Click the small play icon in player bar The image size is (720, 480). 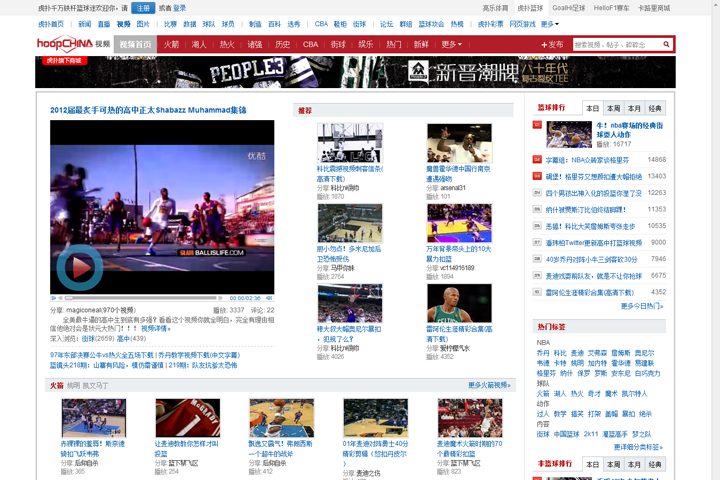click(54, 298)
